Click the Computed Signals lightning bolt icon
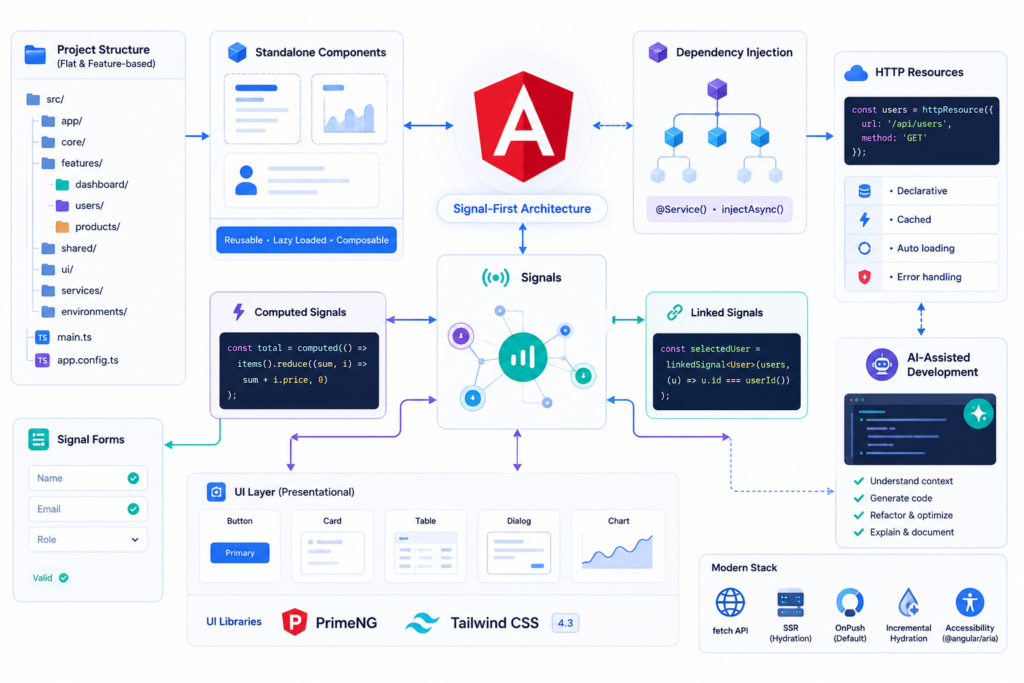 pos(239,312)
